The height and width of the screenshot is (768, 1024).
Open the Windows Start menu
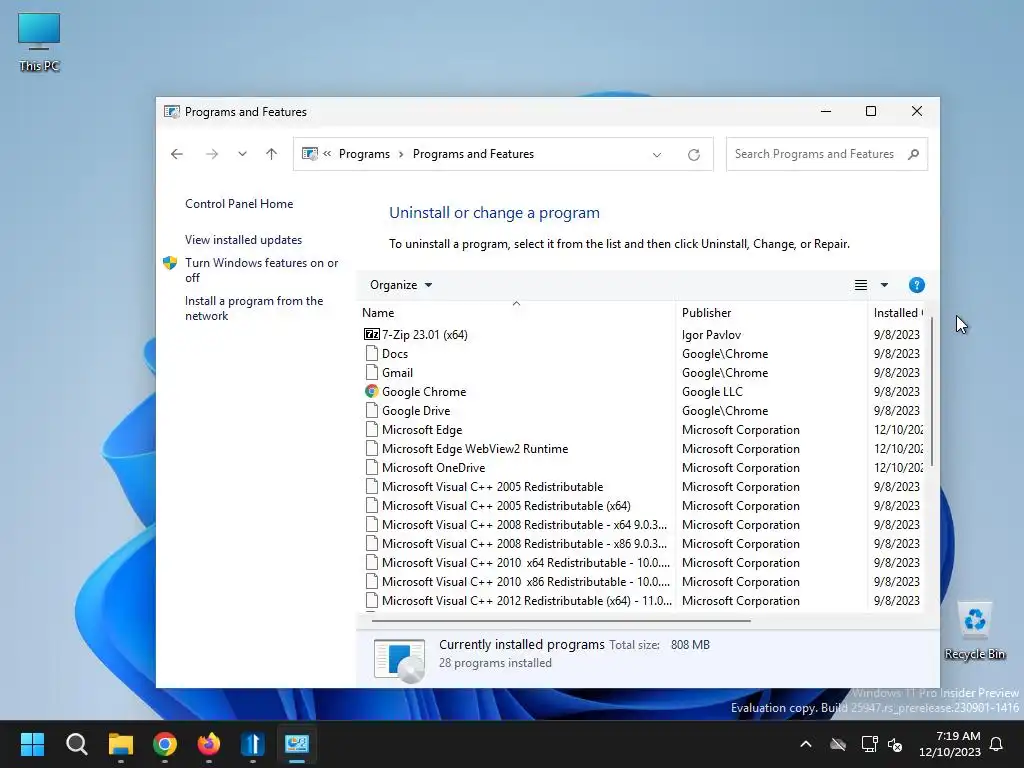pyautogui.click(x=32, y=744)
